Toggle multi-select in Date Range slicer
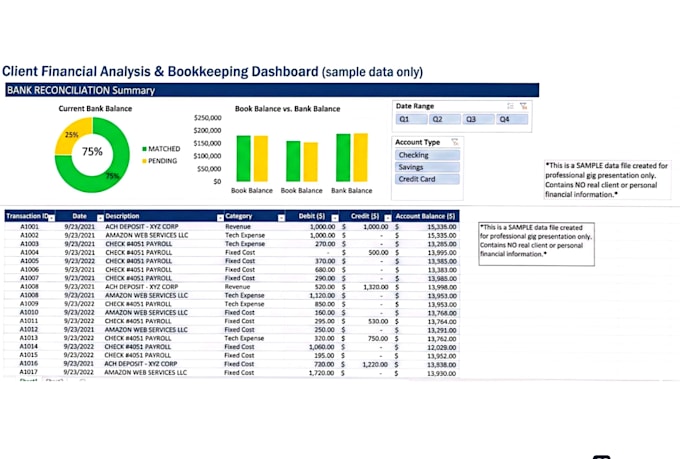Screen dimensions: 680x459 (510, 106)
